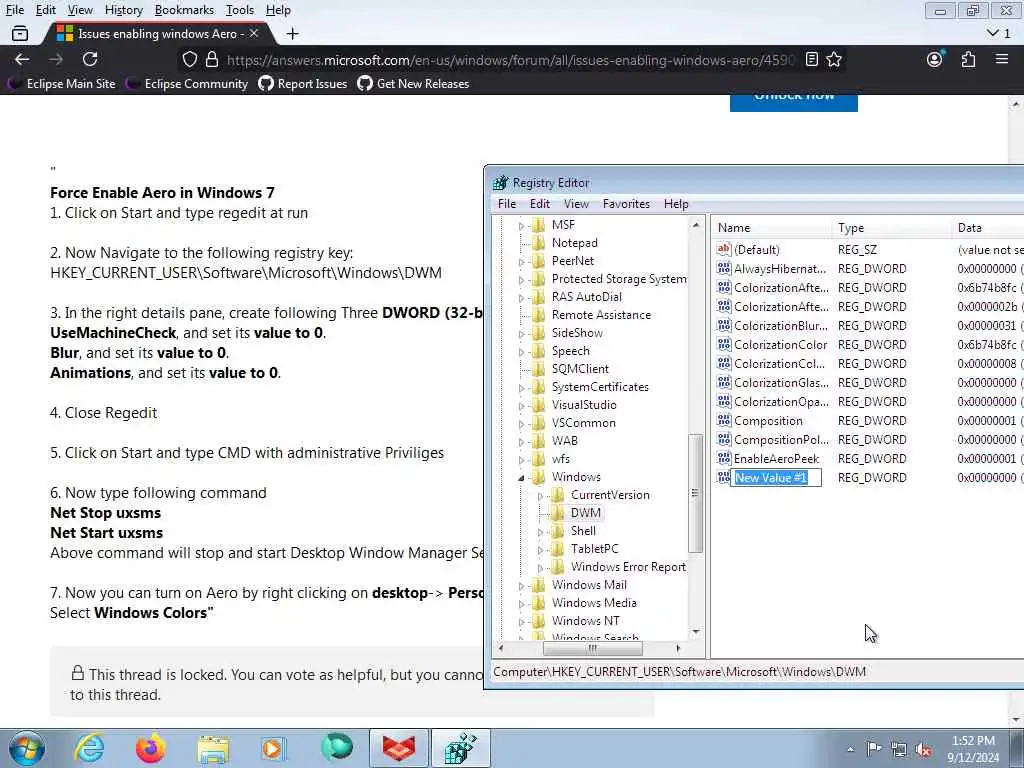1024x768 pixels.
Task: Click the network tray icon
Action: coord(899,749)
